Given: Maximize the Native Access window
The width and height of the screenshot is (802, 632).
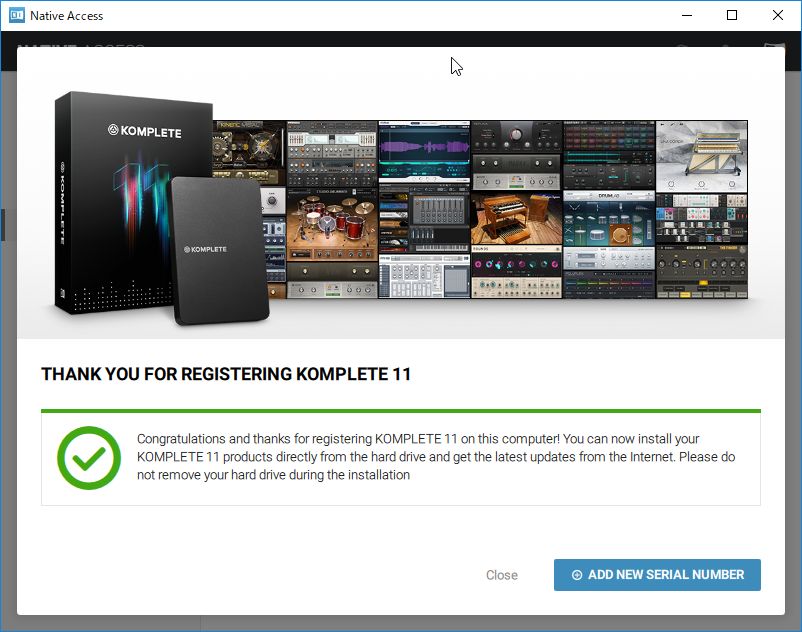Looking at the screenshot, I should [732, 15].
